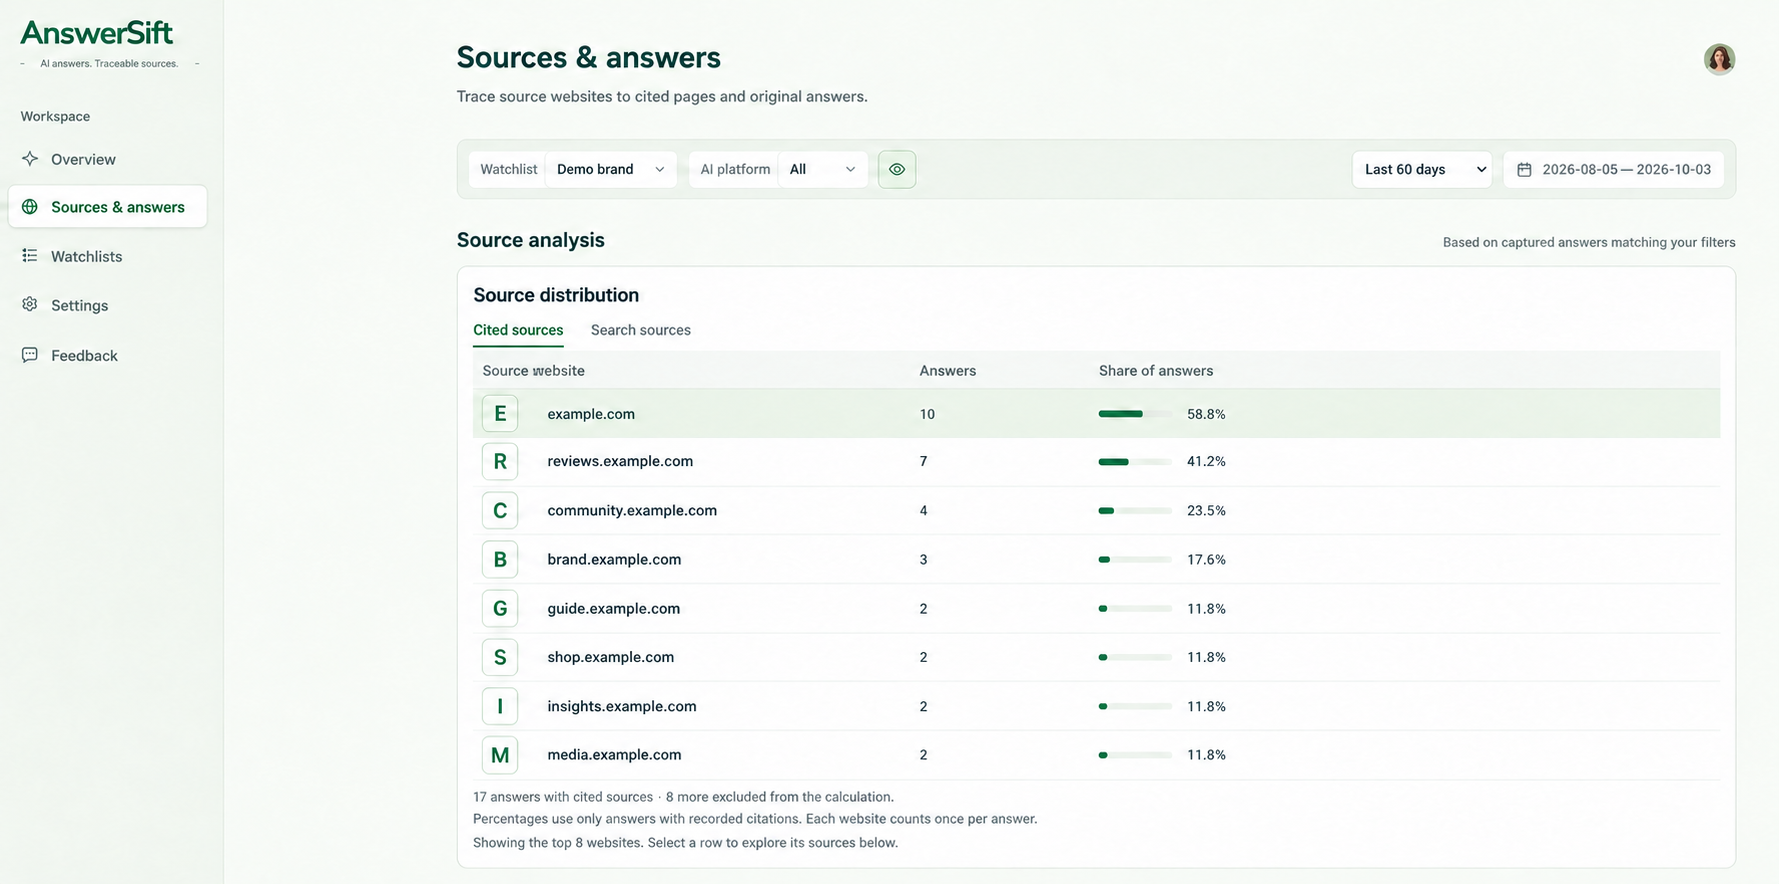1779x884 pixels.
Task: Select the insights.example.com domain text
Action: click(622, 706)
